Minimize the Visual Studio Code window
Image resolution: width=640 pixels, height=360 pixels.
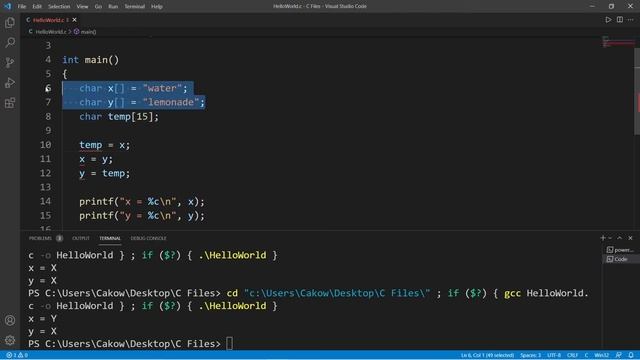coord(592,6)
